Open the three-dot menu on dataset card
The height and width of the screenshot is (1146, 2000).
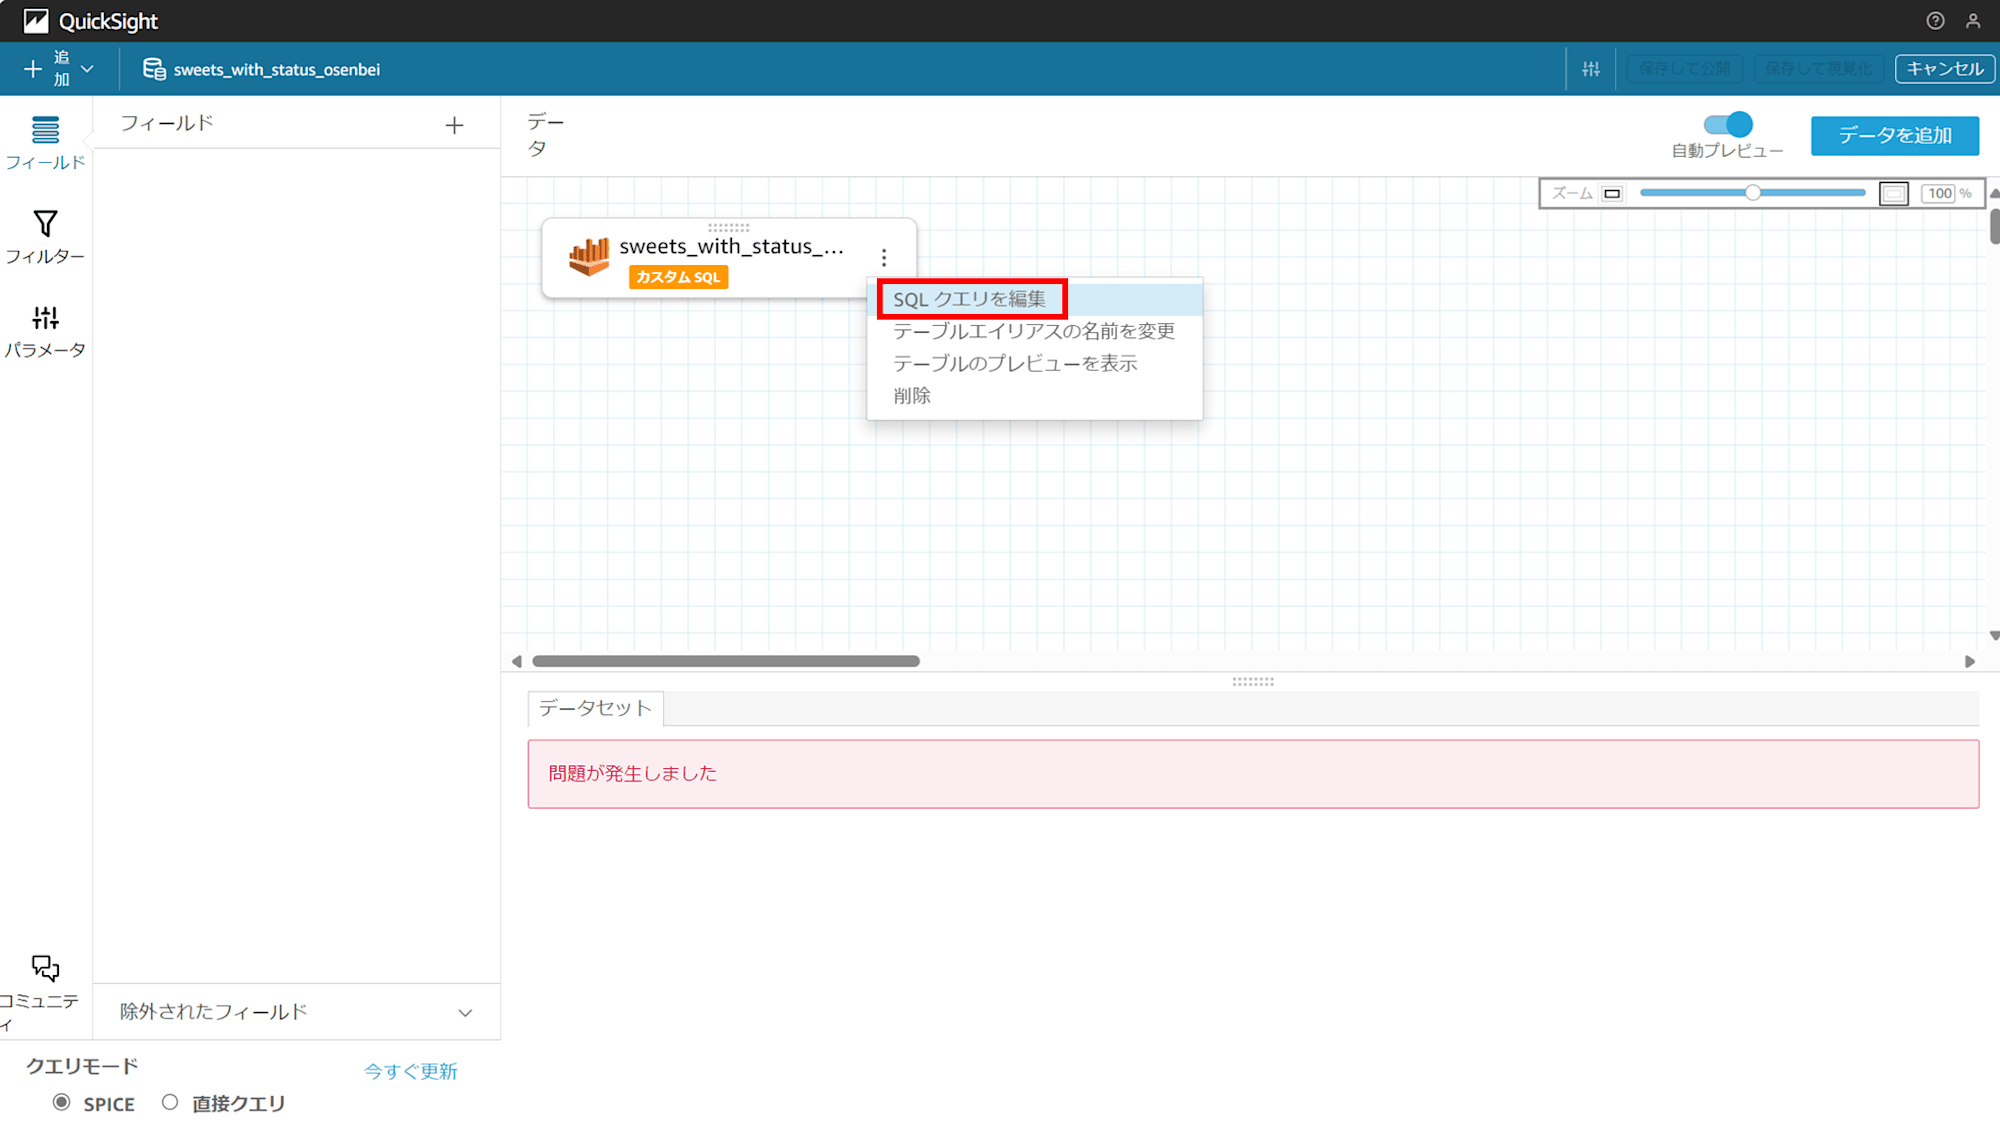click(884, 258)
